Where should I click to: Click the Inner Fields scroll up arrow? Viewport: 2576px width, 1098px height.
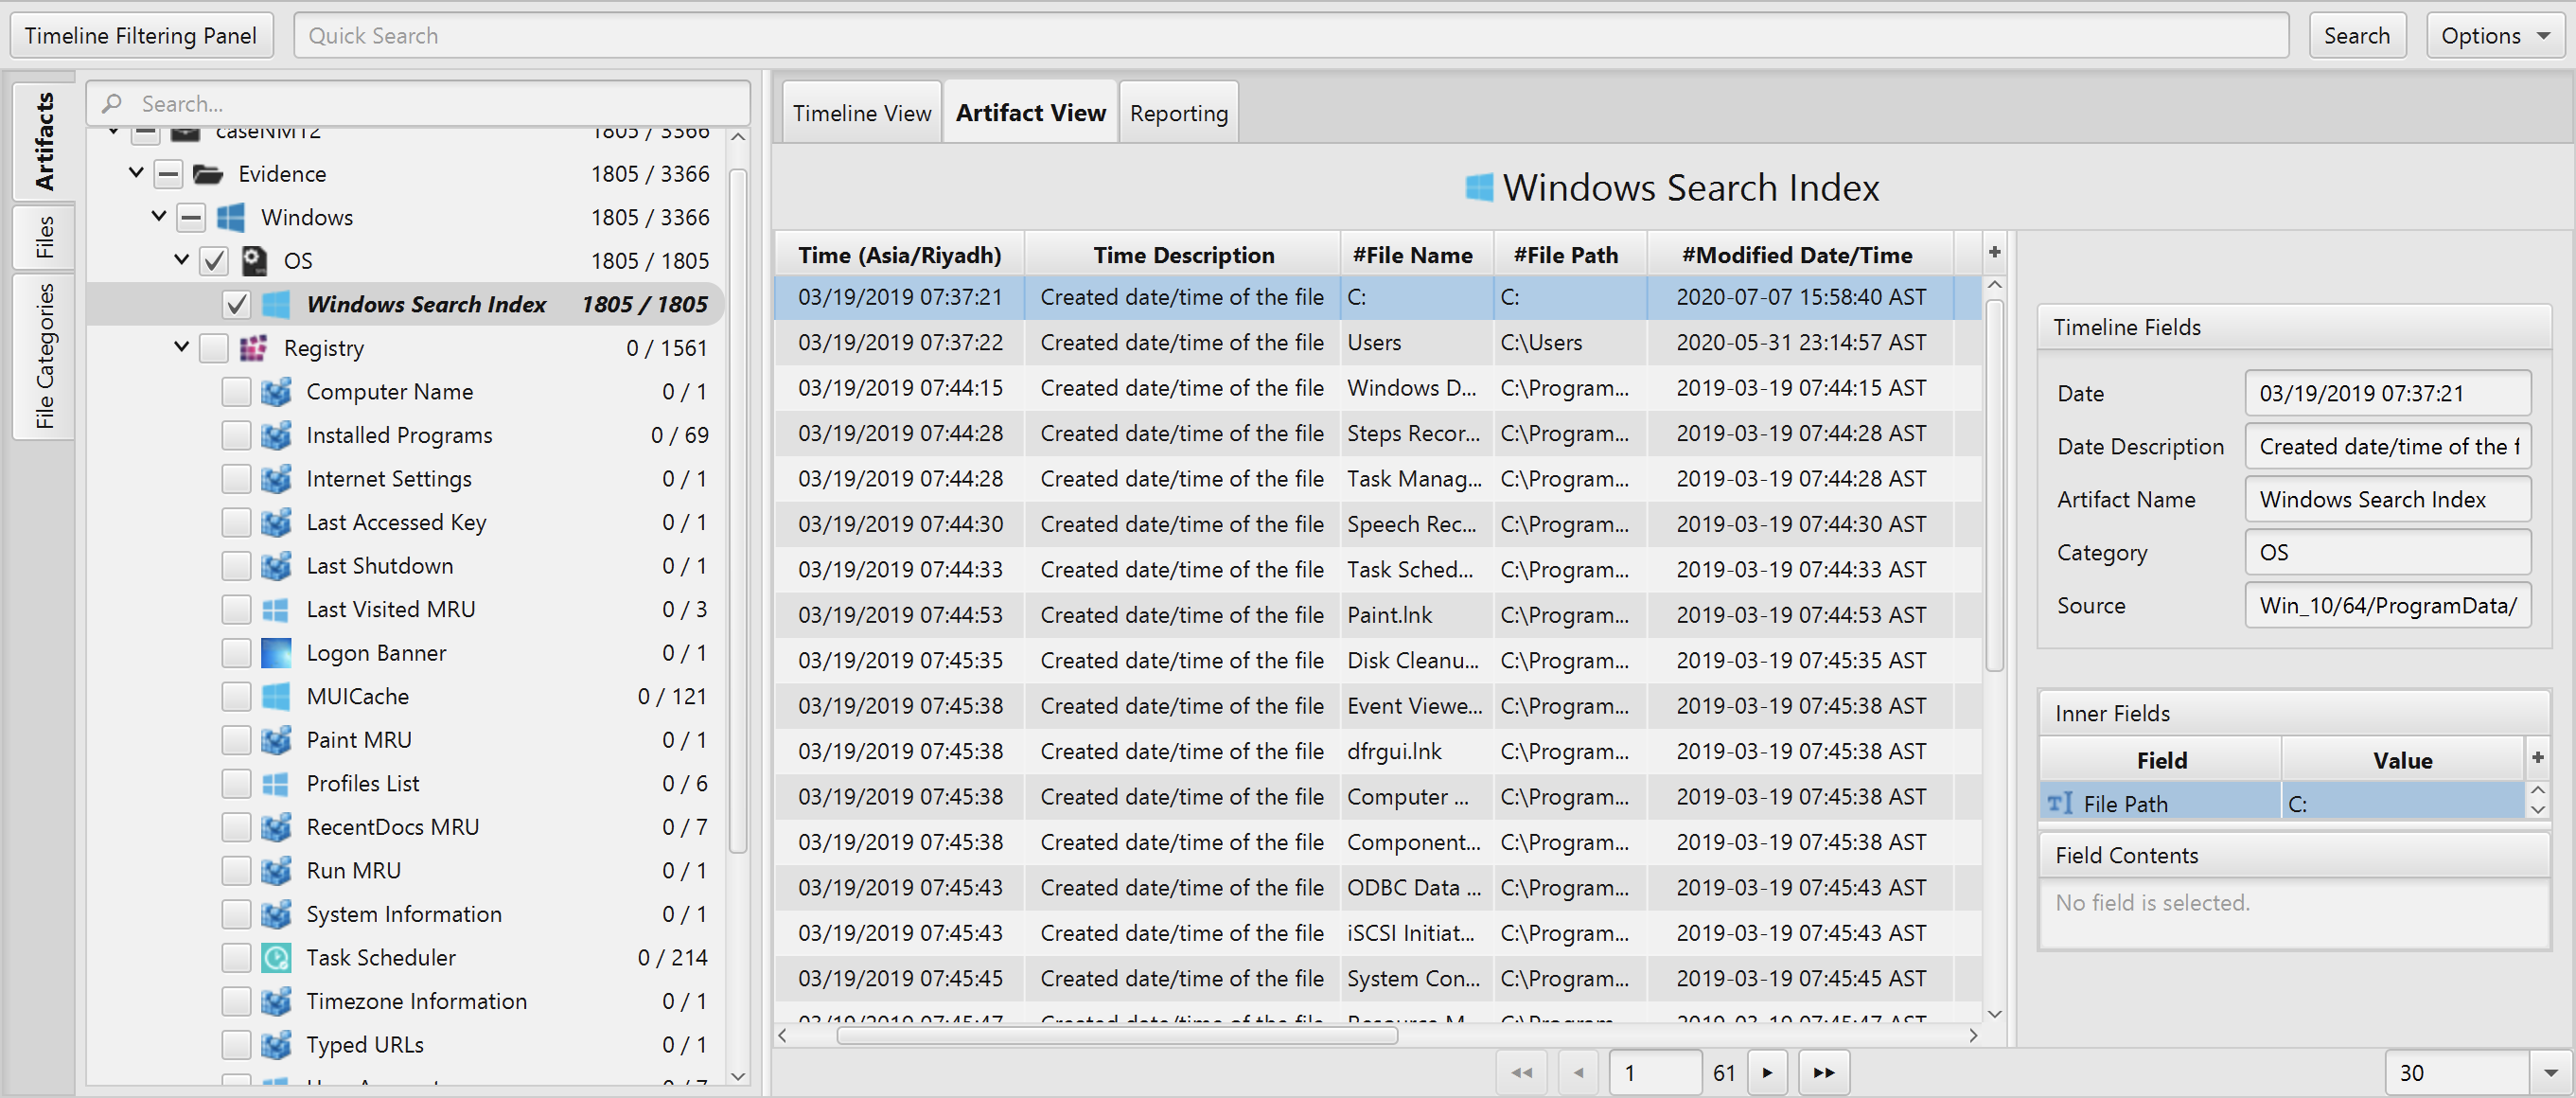pos(2537,791)
